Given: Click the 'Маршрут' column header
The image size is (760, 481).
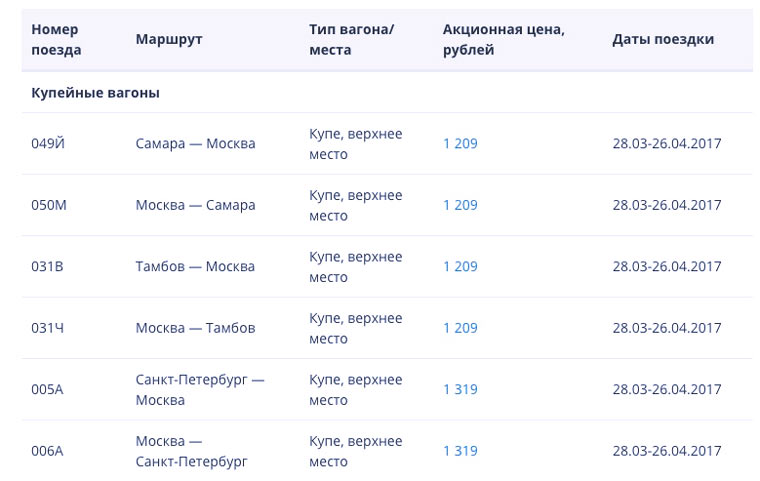Looking at the screenshot, I should 169,40.
